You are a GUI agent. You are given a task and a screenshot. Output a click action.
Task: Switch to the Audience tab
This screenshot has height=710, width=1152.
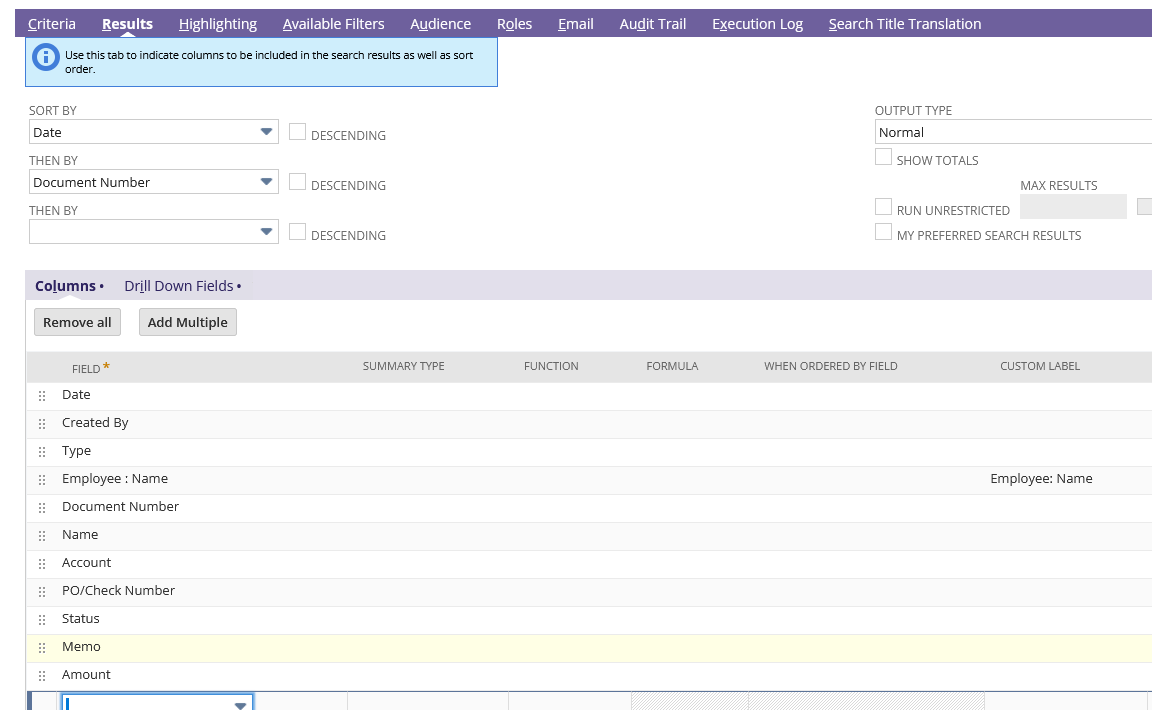pyautogui.click(x=440, y=24)
